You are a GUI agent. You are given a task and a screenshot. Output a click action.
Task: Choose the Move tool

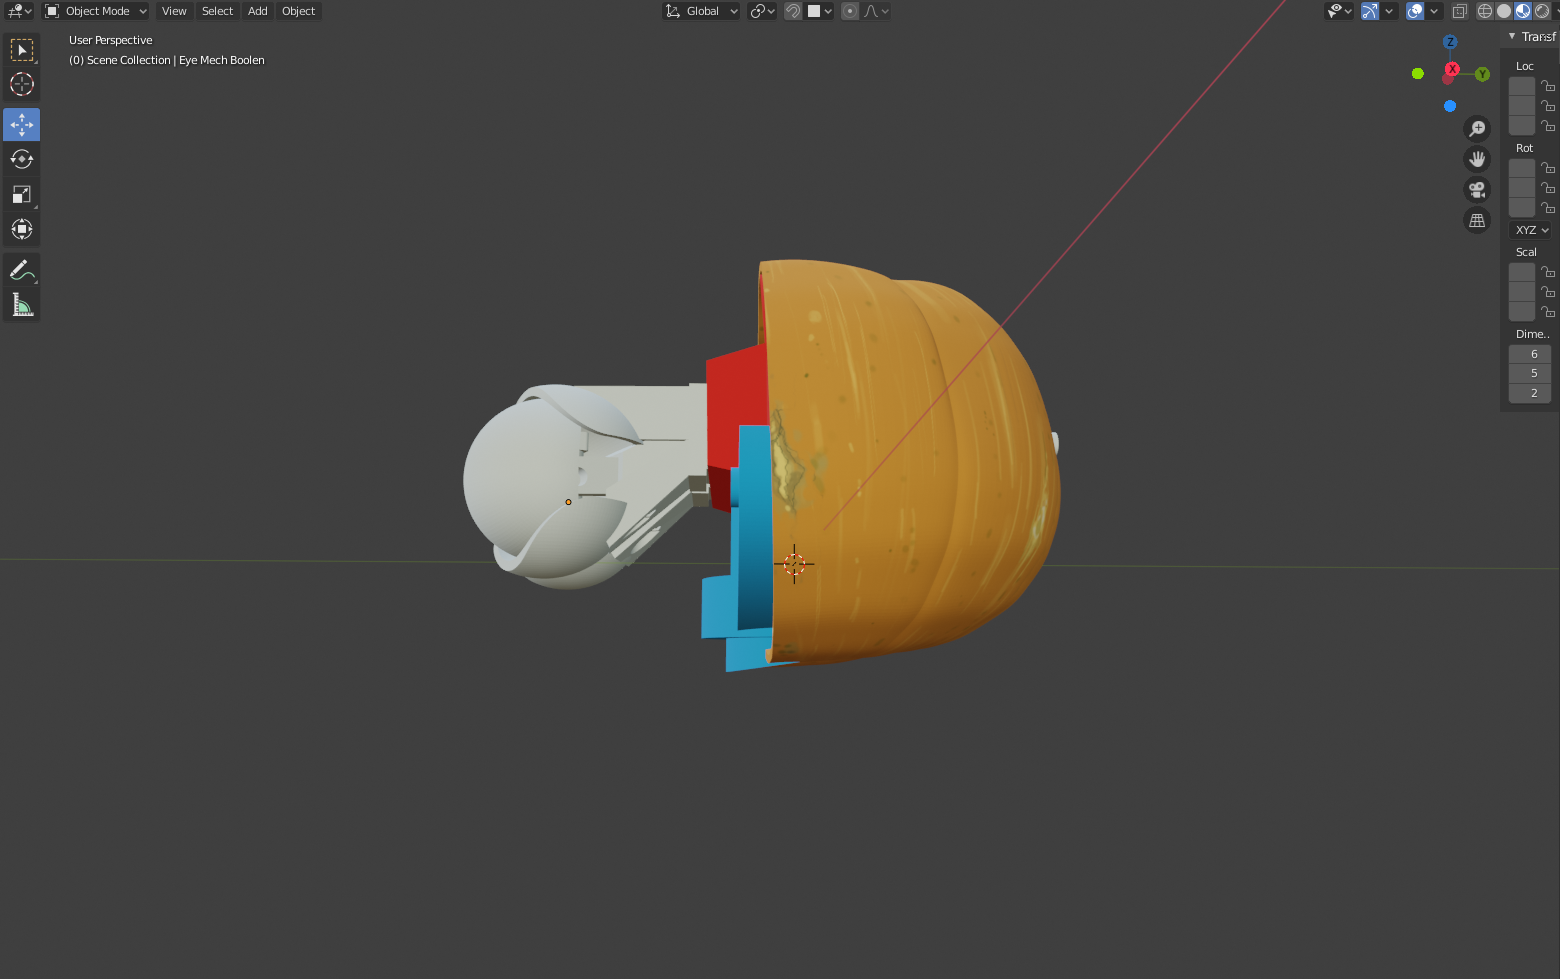[x=22, y=125]
